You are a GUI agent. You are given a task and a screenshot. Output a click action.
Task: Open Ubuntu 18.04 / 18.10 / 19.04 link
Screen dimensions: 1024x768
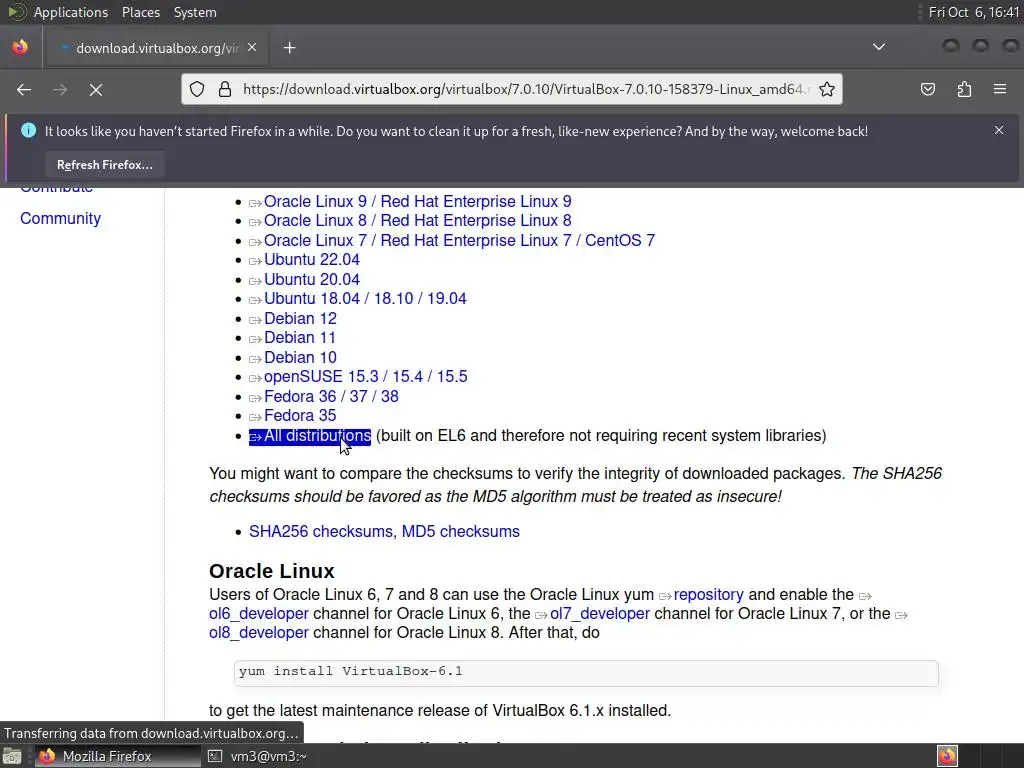point(365,298)
